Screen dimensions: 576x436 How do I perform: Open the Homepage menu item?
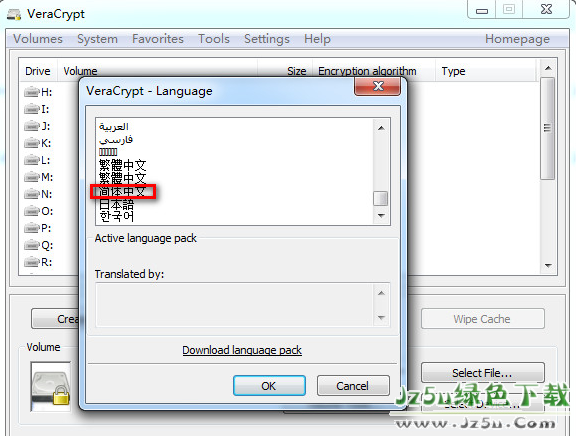[517, 39]
